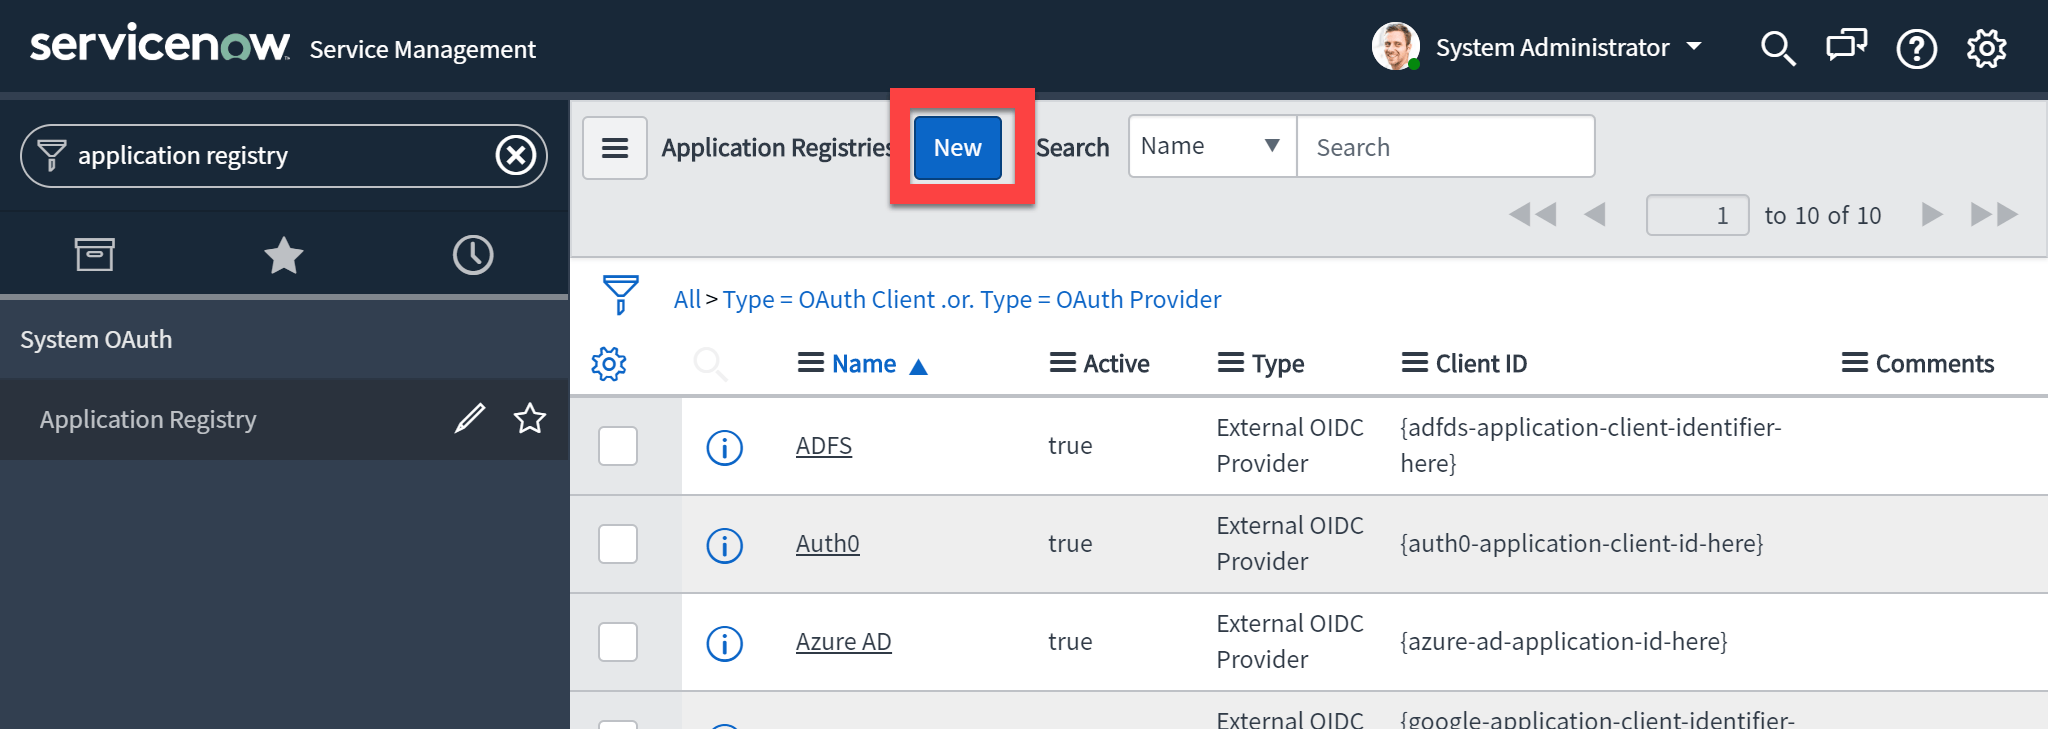Image resolution: width=2048 pixels, height=729 pixels.
Task: Open the Azure AD record link
Action: (x=843, y=642)
